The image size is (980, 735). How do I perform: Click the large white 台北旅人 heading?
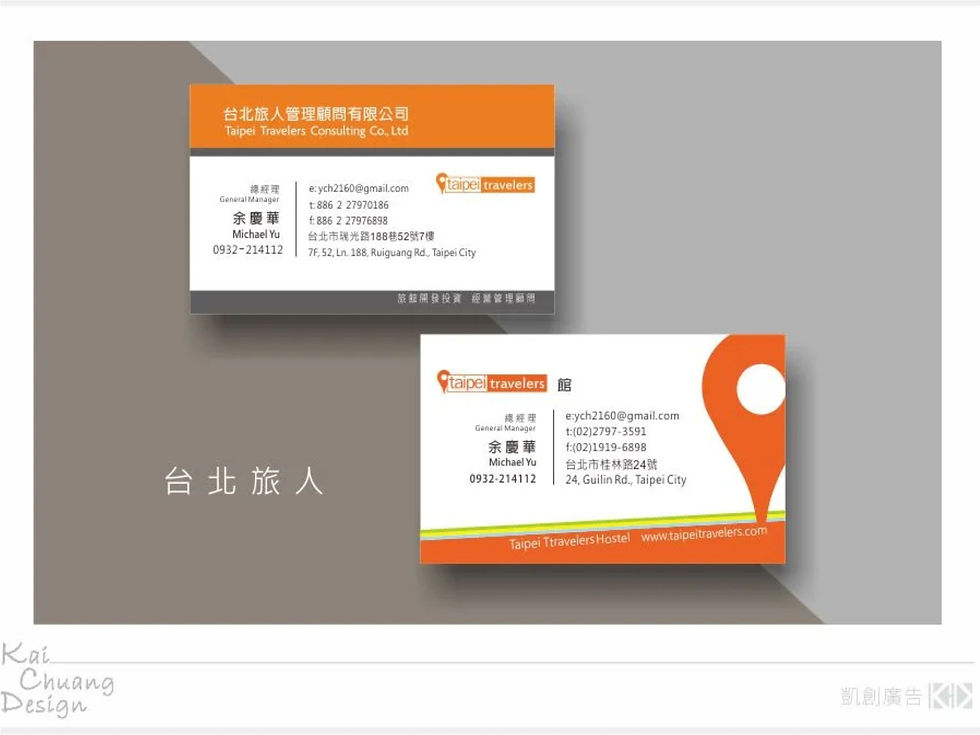pyautogui.click(x=244, y=481)
